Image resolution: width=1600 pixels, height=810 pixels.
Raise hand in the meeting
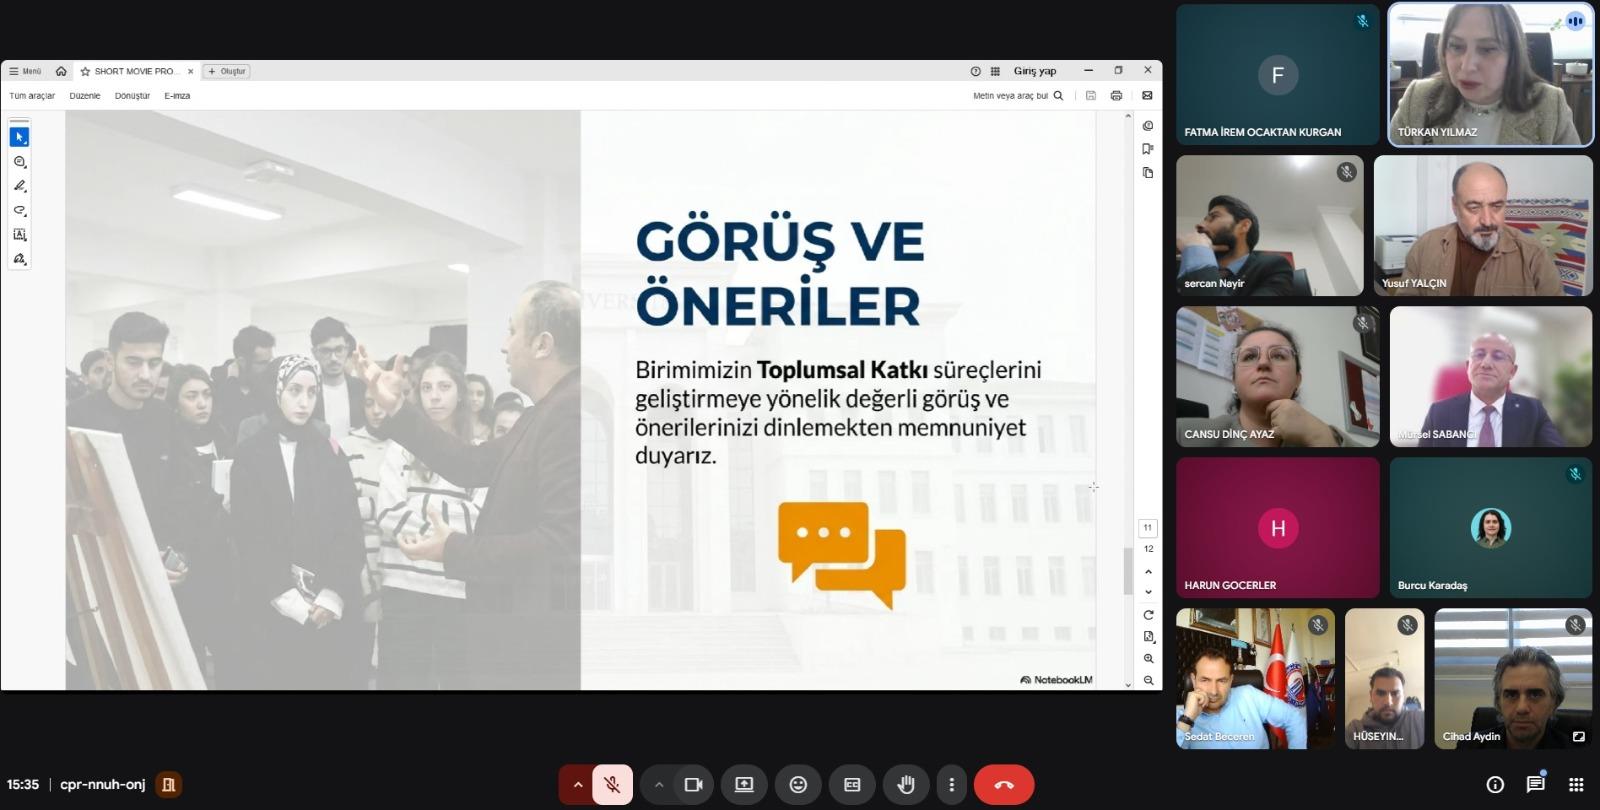tap(906, 785)
